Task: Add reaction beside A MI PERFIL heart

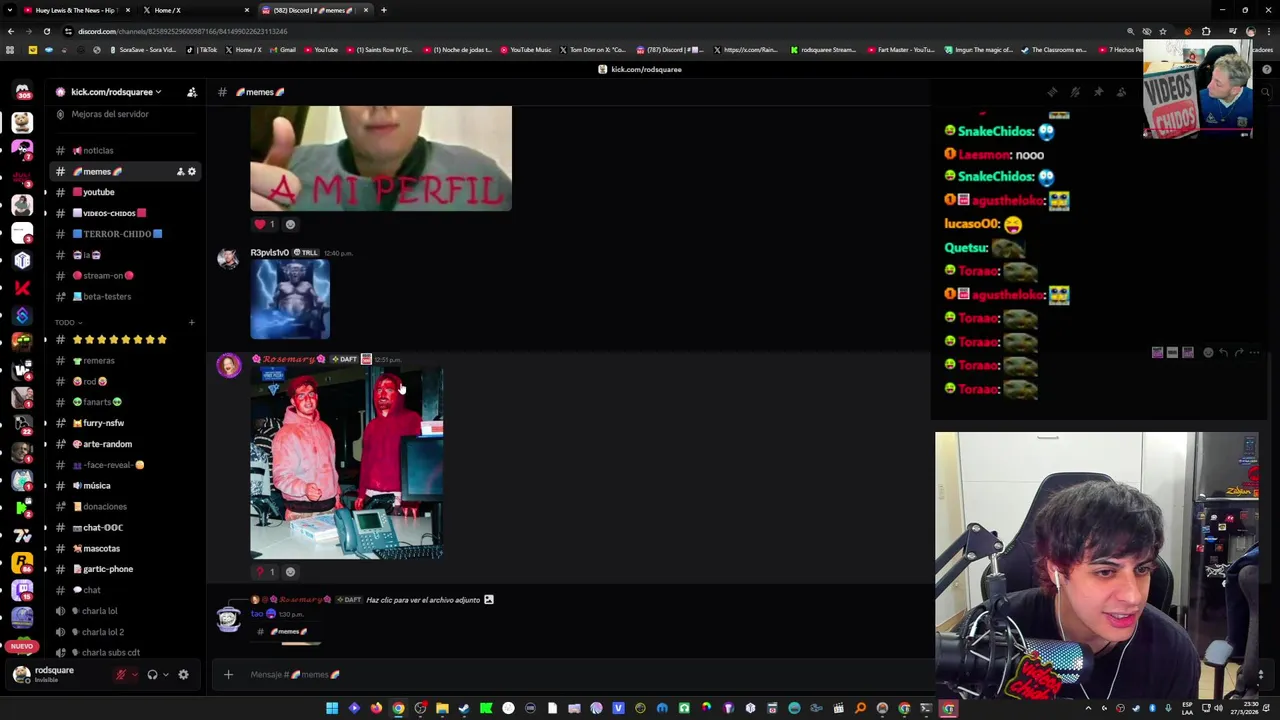Action: pos(290,224)
